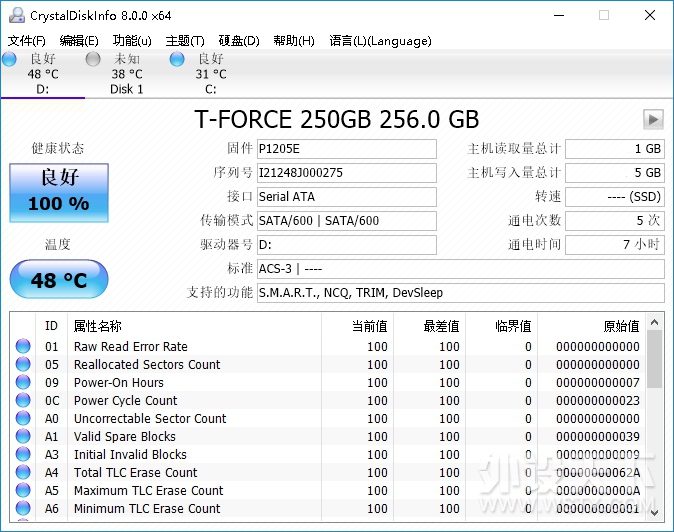Click the blue health orb for drive C:
This screenshot has width=674, height=532.
point(177,59)
